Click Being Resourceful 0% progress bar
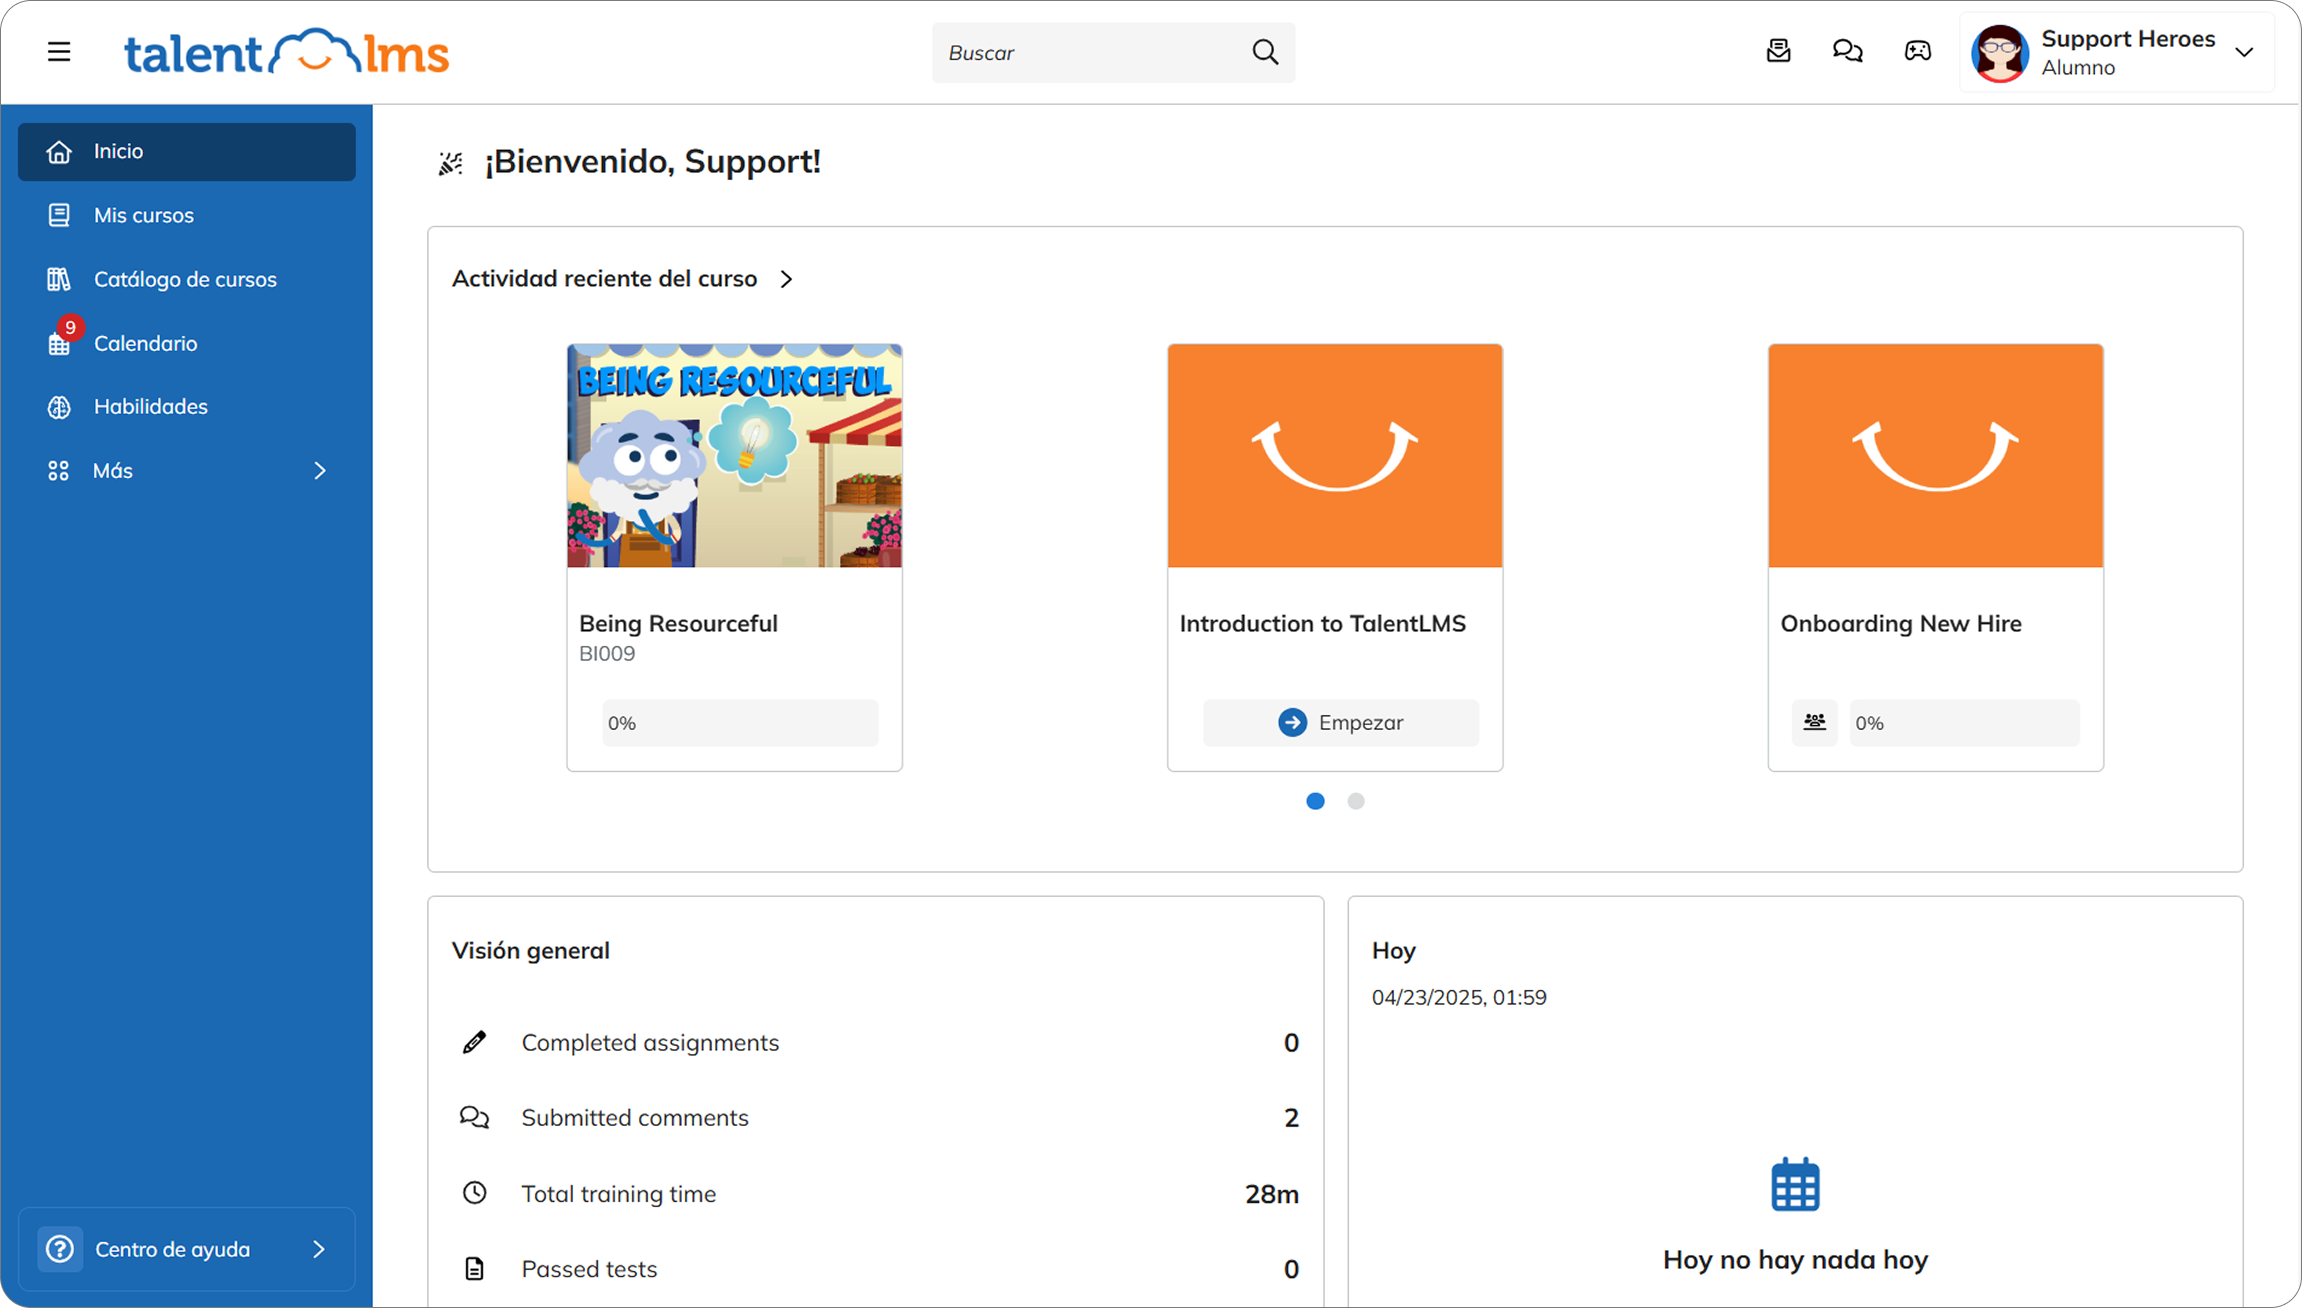The width and height of the screenshot is (2302, 1308). [x=740, y=722]
